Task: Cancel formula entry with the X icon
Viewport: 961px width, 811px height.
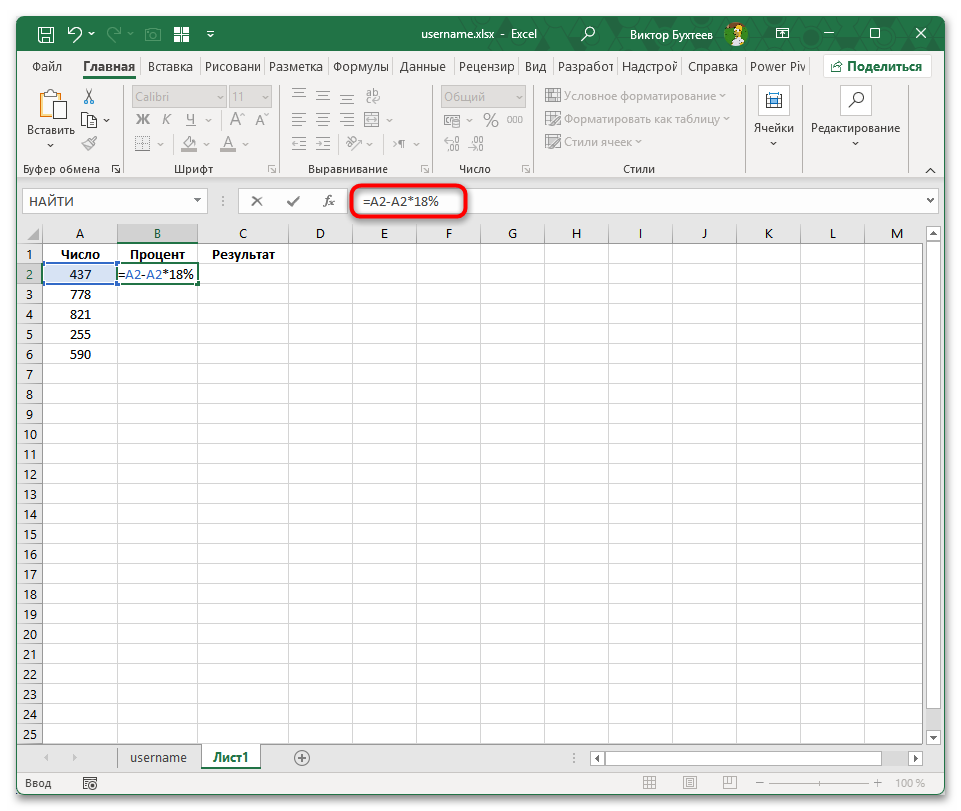Action: click(x=257, y=200)
